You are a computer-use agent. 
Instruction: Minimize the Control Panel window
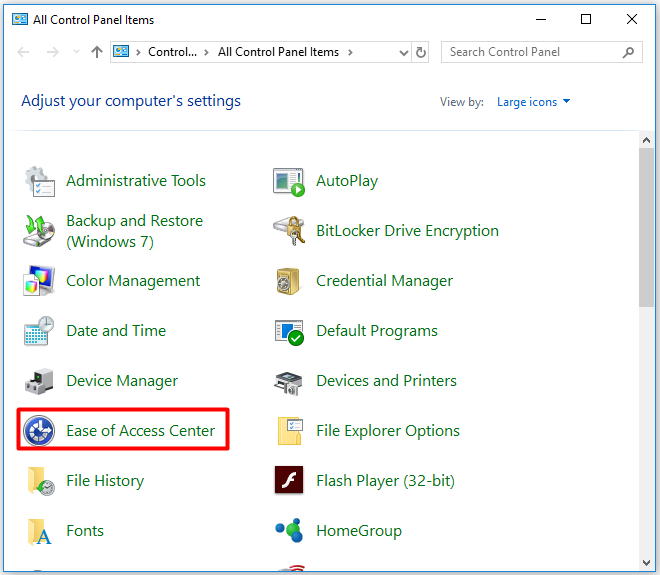click(x=541, y=19)
